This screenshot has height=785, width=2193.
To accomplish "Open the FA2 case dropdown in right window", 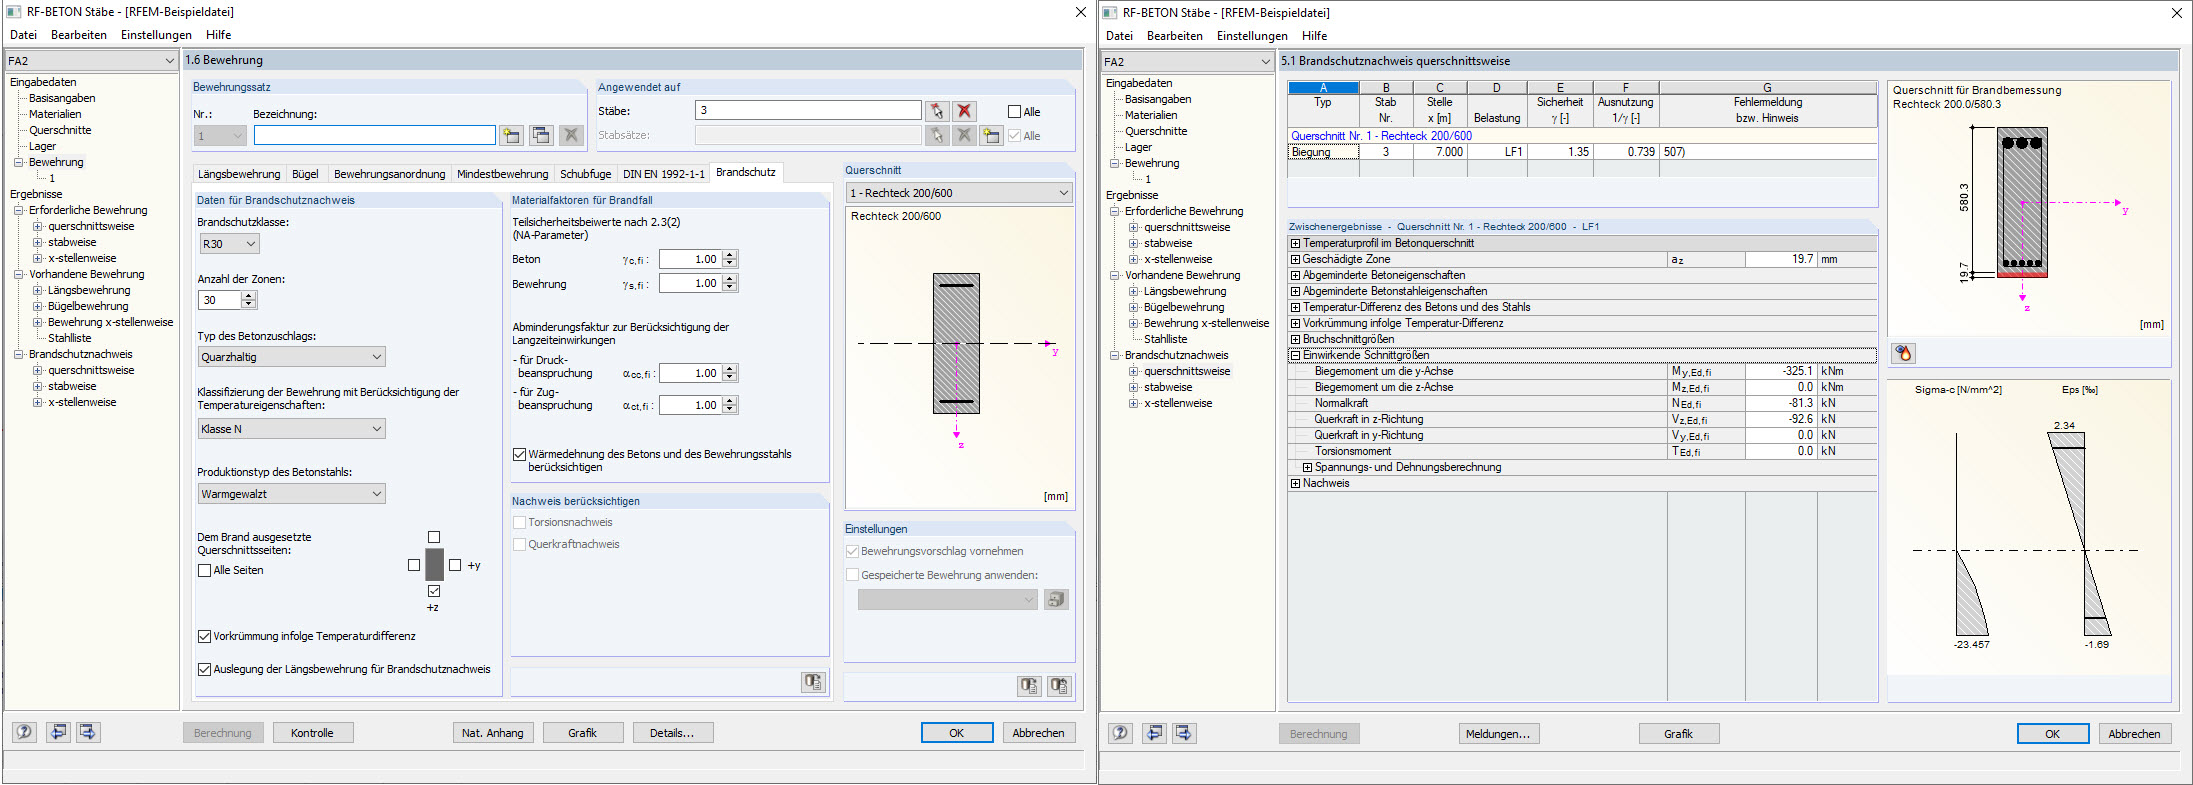I will coord(1187,62).
